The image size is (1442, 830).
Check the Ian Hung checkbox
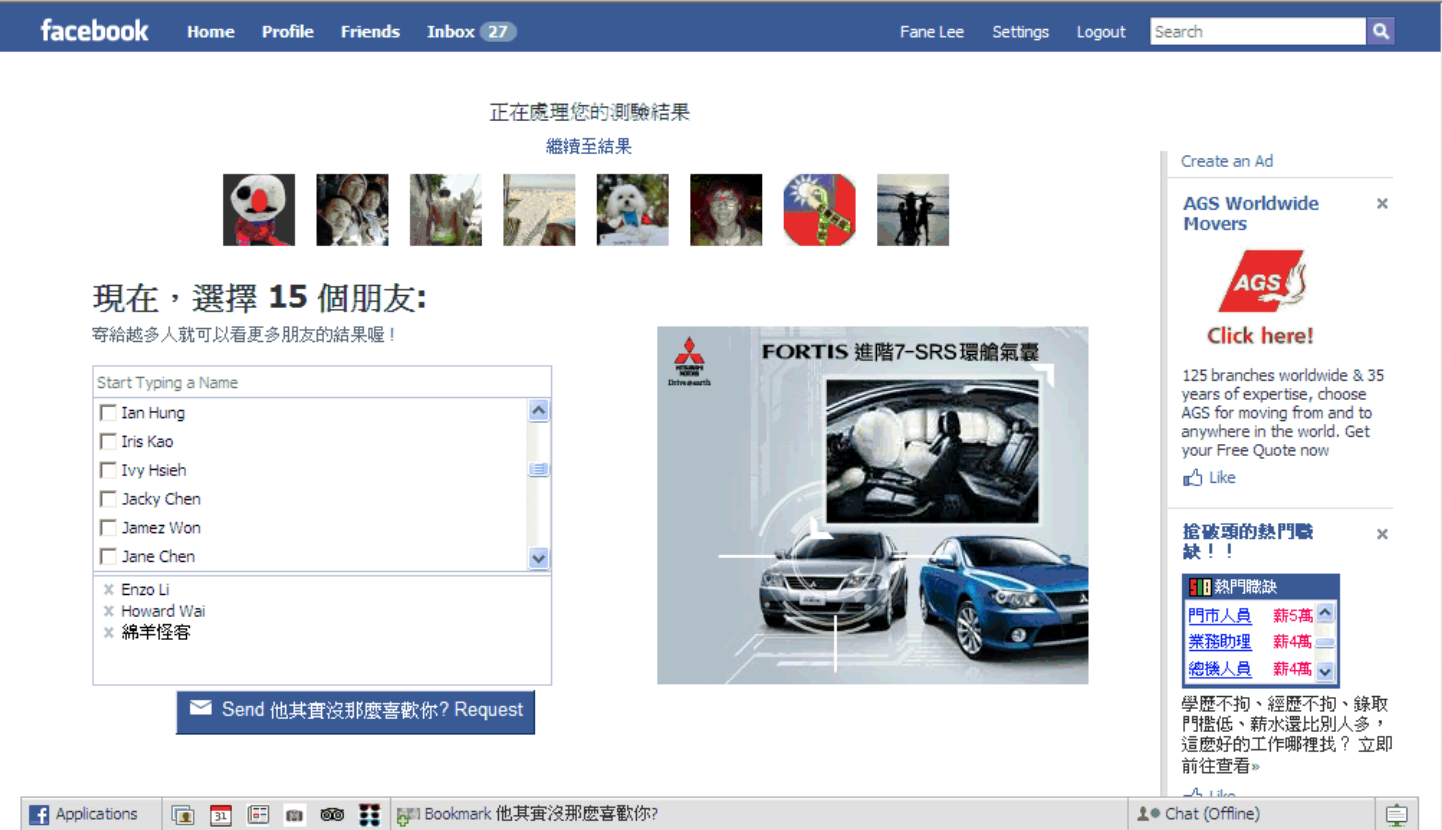click(x=108, y=412)
